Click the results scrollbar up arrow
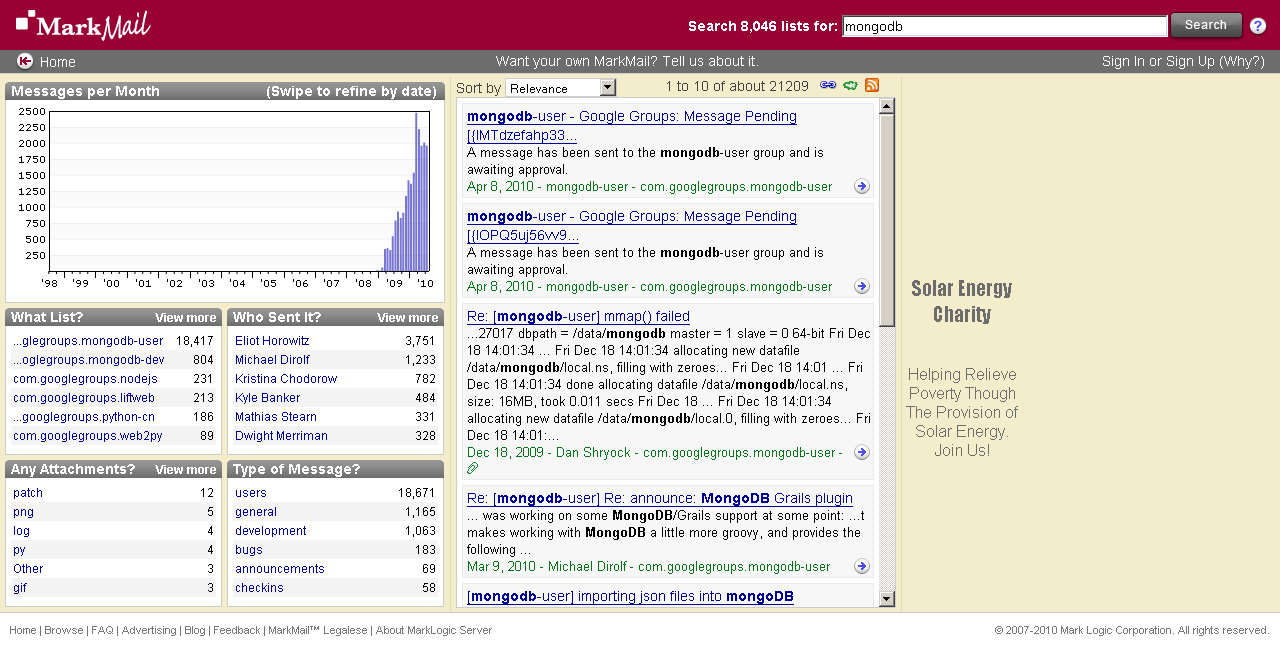The height and width of the screenshot is (647, 1280). tap(886, 107)
